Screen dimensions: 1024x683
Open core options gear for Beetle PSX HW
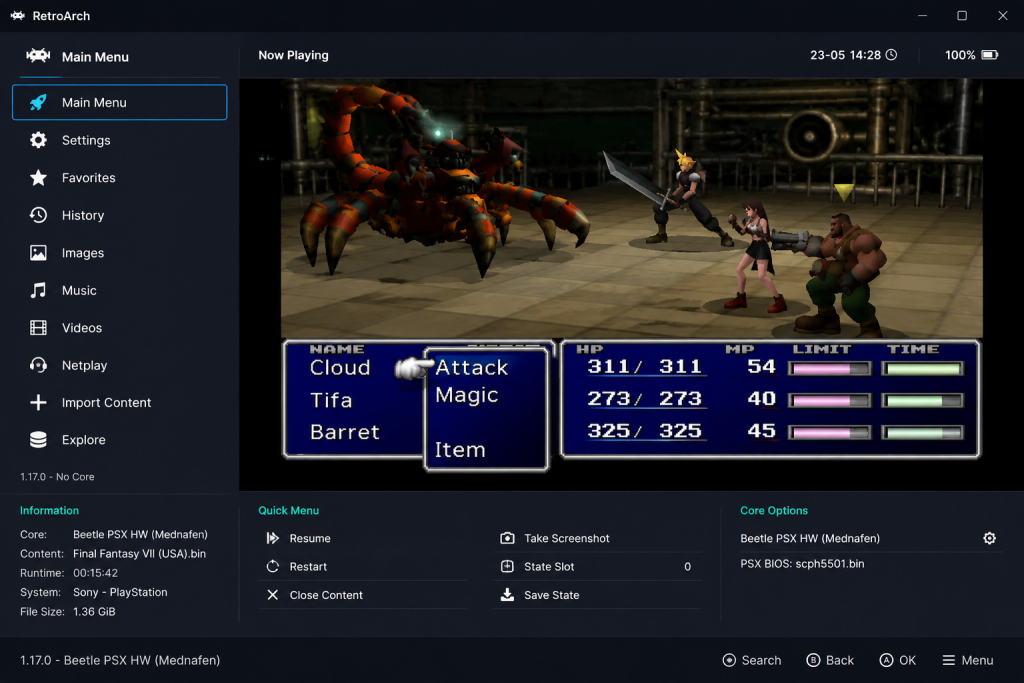tap(989, 538)
